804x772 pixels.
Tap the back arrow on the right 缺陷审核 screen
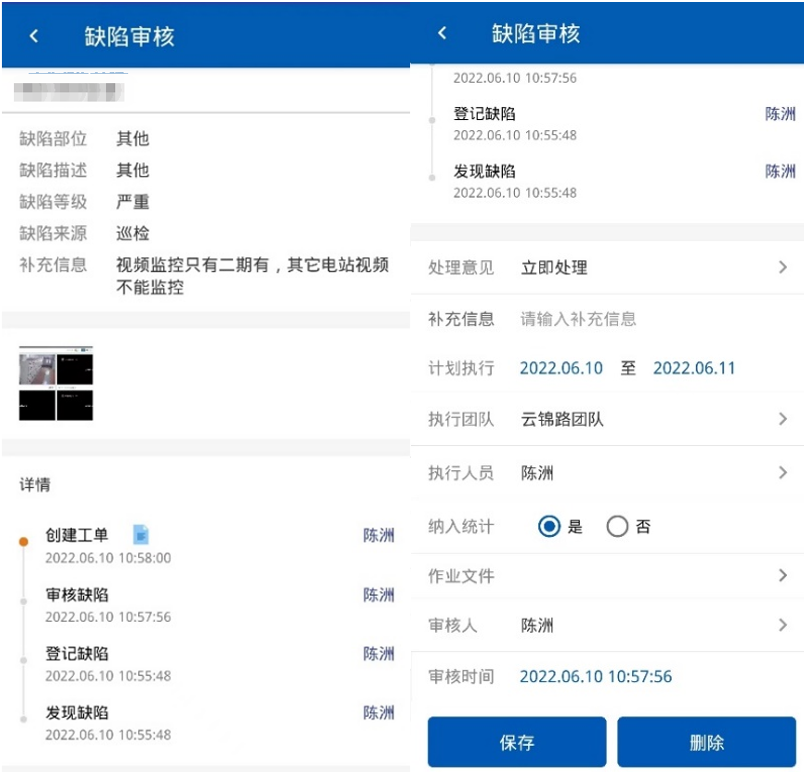point(440,33)
